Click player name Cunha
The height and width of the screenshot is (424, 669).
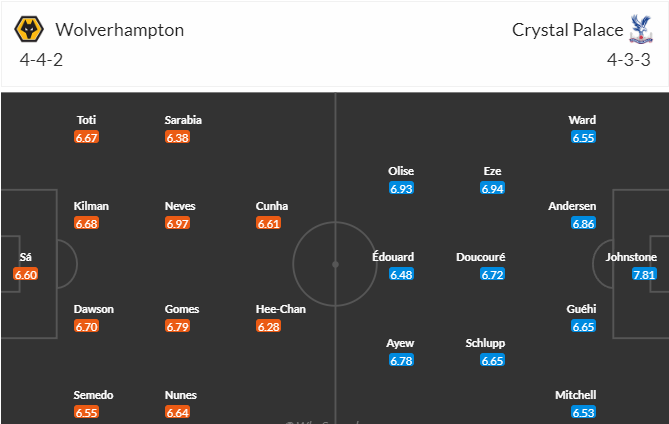pos(272,206)
